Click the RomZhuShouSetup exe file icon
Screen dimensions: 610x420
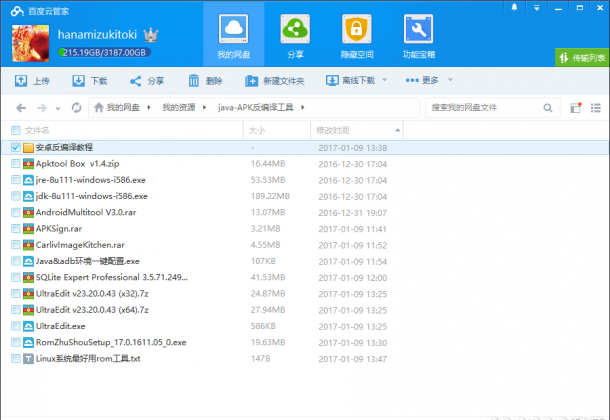(28, 342)
